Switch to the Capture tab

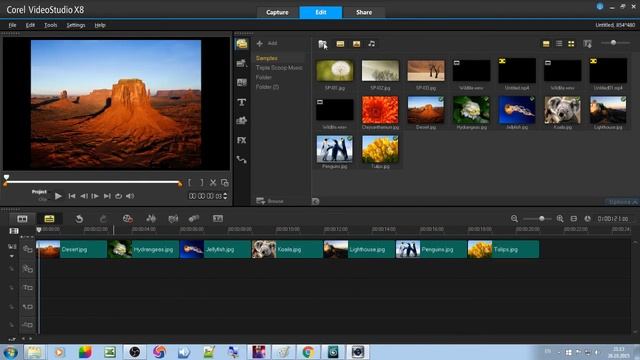point(277,12)
